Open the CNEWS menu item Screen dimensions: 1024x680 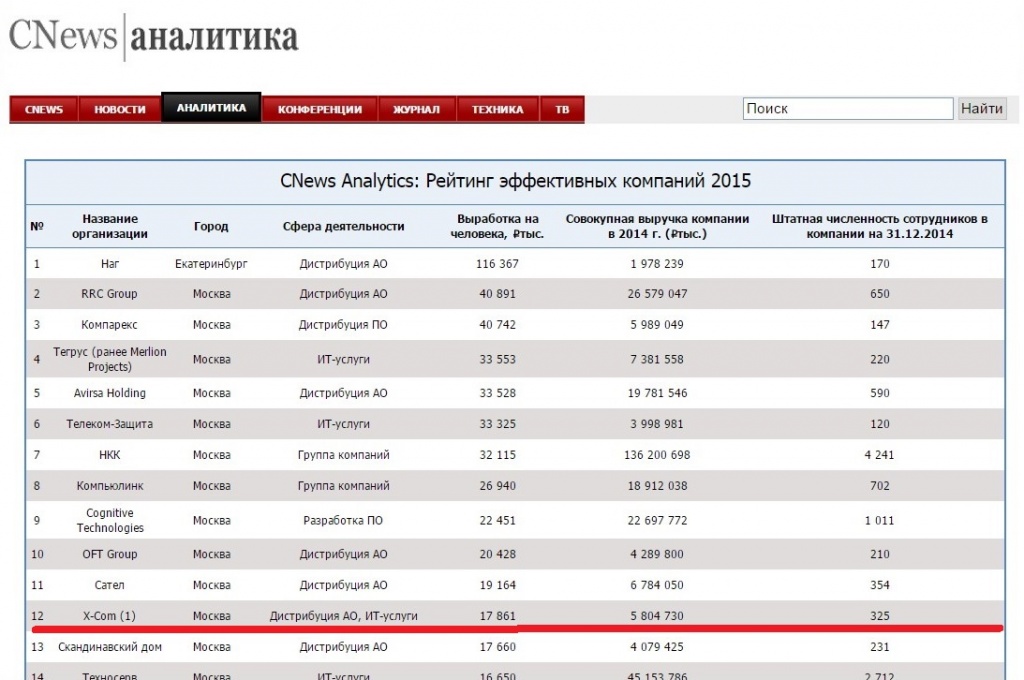(x=44, y=109)
